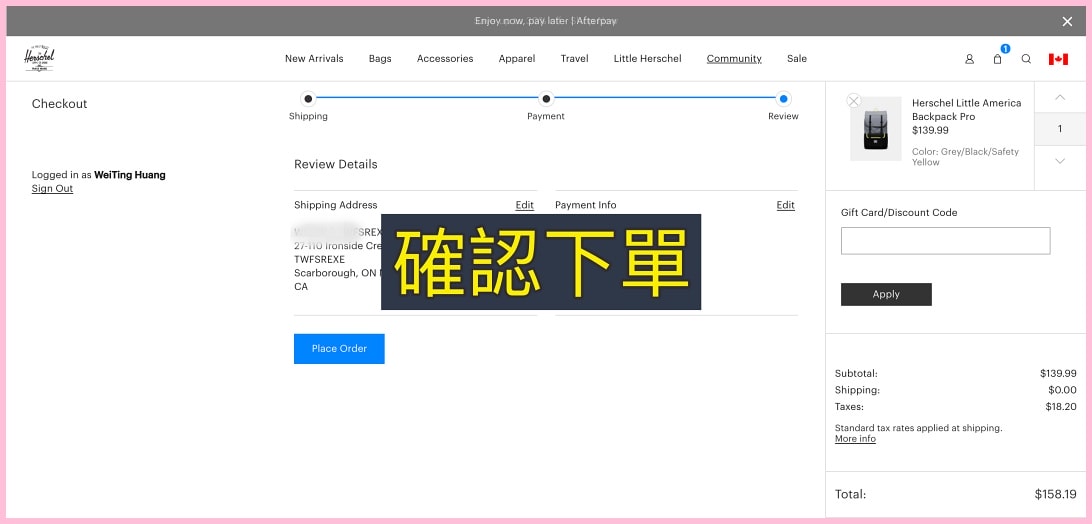Viewport: 1092px width, 524px height.
Task: Click the Sign Out link
Action: click(52, 189)
